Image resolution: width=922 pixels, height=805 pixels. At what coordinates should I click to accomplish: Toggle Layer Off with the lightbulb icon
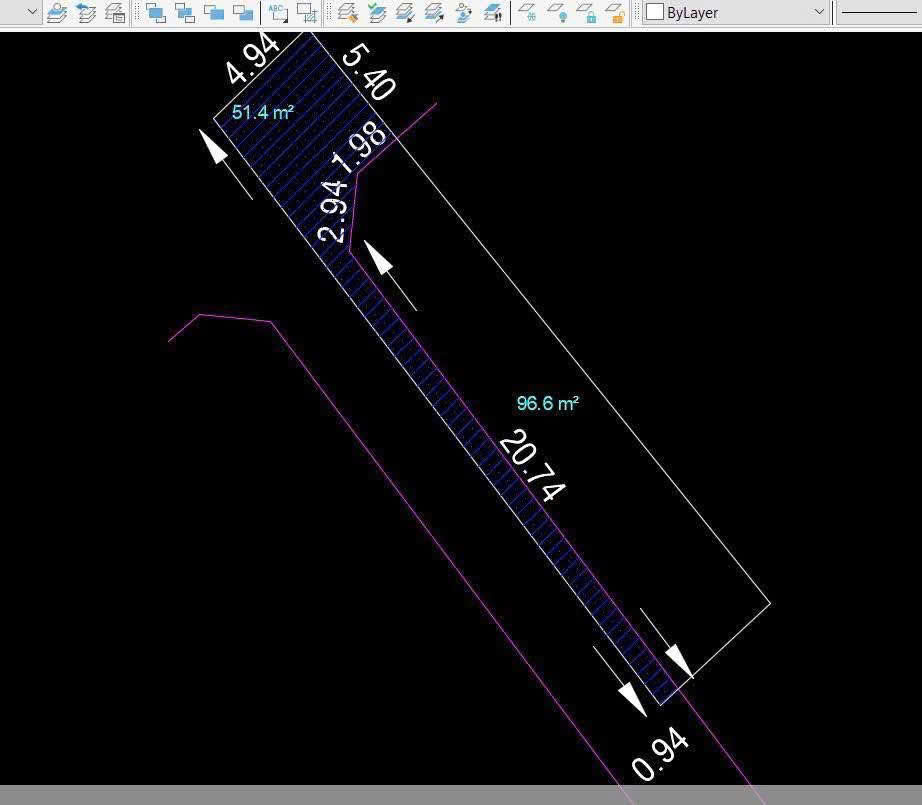point(560,13)
